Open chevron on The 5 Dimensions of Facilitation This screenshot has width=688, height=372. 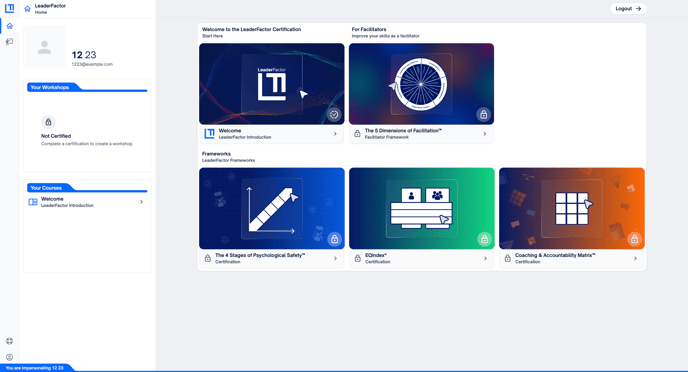[485, 134]
